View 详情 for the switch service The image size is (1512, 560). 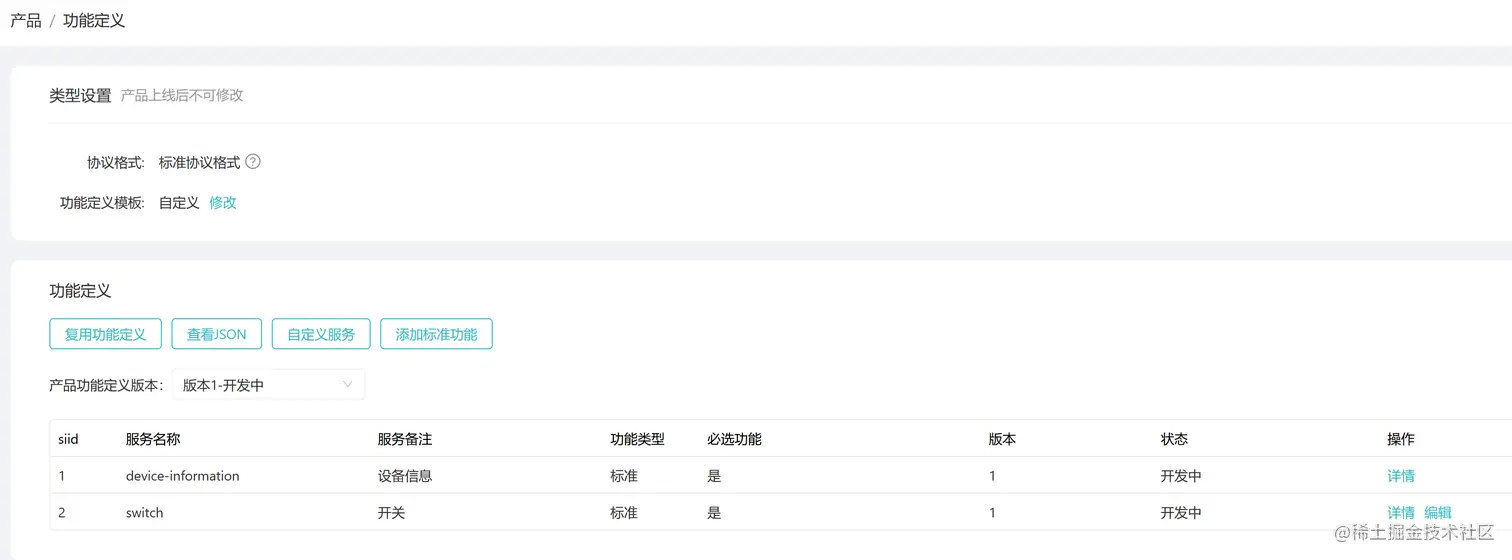(1400, 513)
